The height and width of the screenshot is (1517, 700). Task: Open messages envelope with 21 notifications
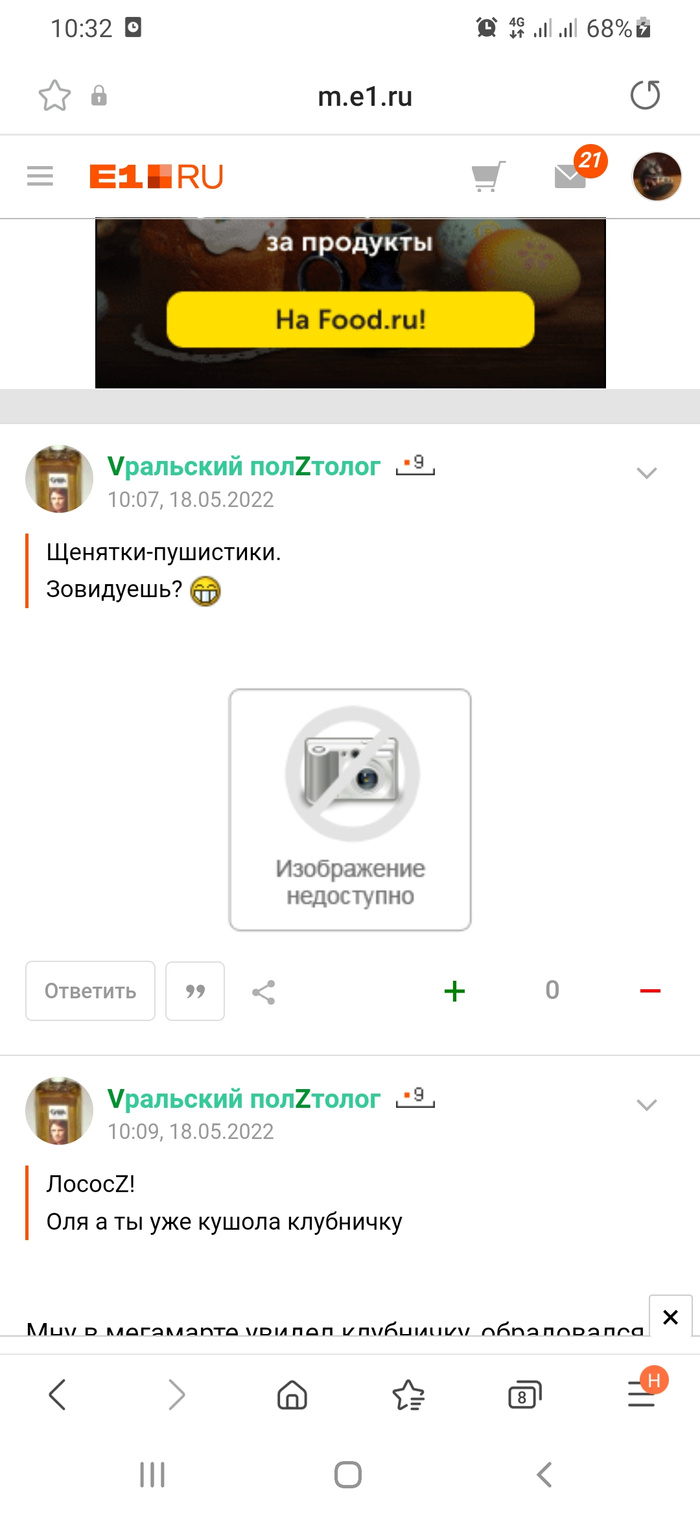[x=570, y=177]
